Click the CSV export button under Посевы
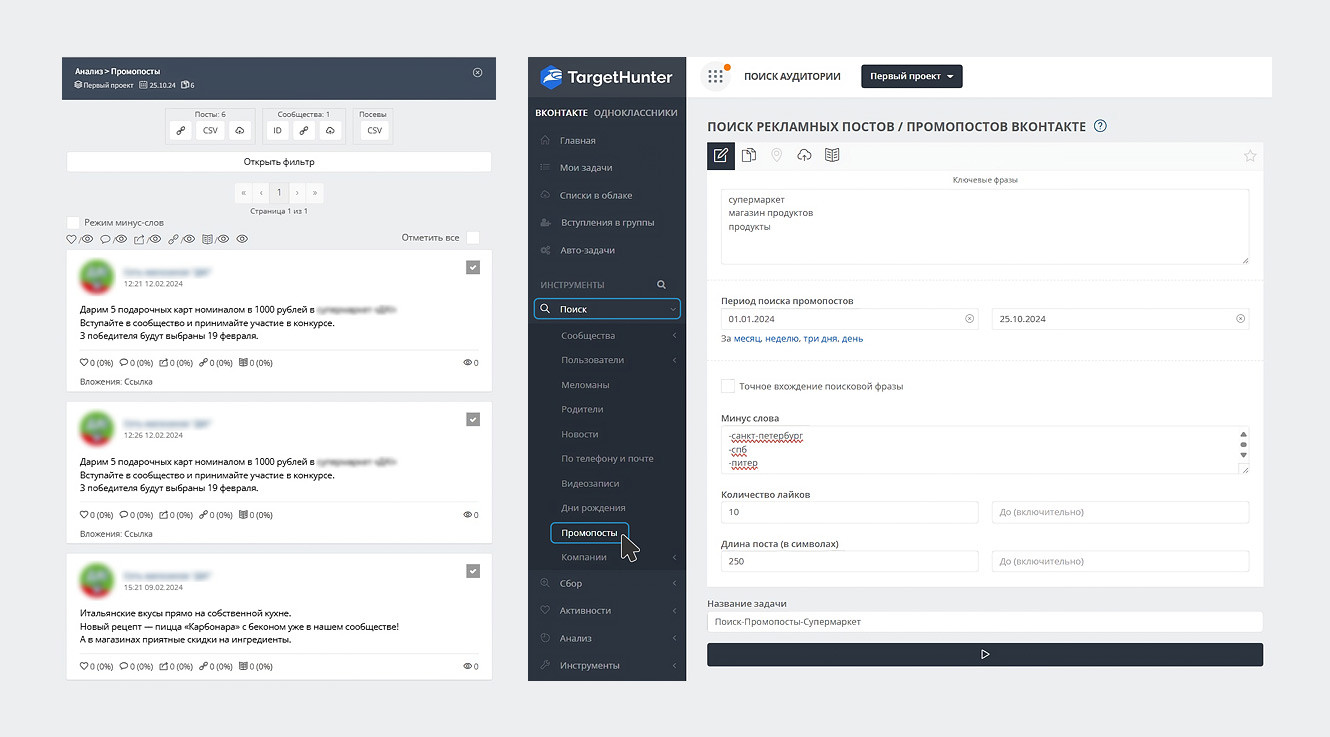The height and width of the screenshot is (737, 1330). [x=374, y=131]
